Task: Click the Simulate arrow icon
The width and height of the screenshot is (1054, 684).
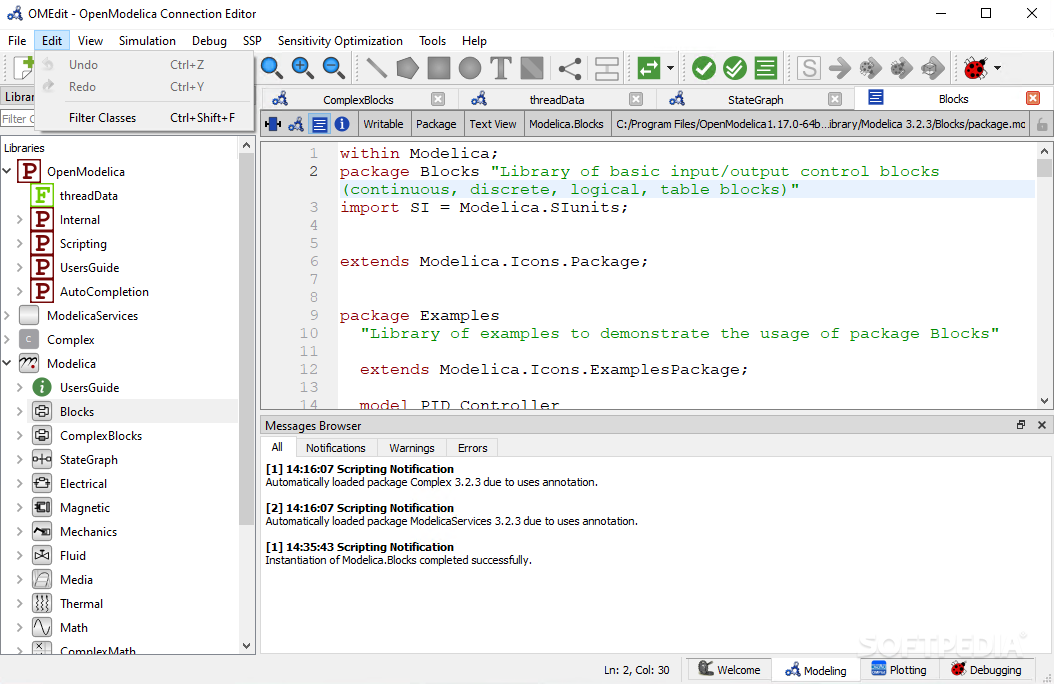Action: [840, 68]
